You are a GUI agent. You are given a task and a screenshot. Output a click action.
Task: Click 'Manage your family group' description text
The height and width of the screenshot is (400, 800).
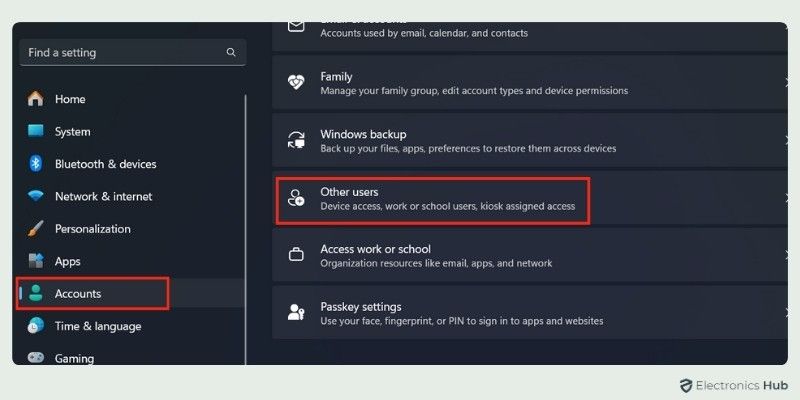[x=474, y=91]
